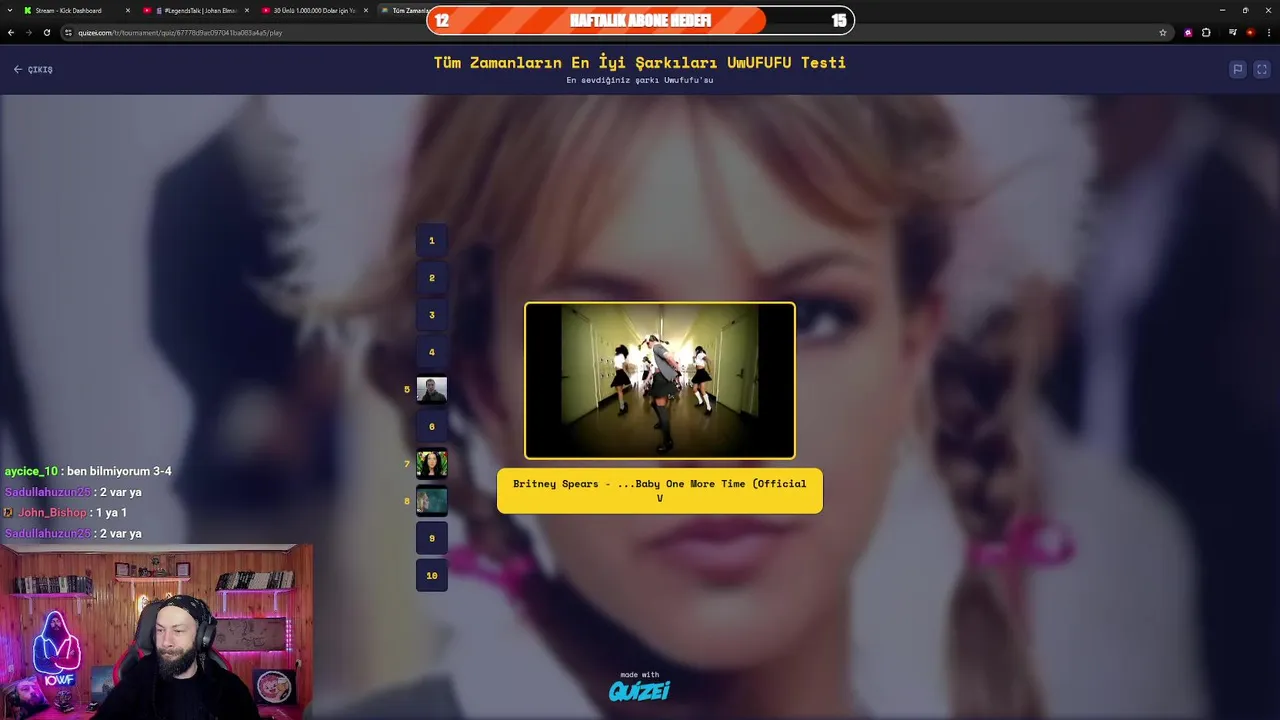This screenshot has width=1280, height=720.
Task: Click the quiz title heading text
Action: (x=640, y=62)
